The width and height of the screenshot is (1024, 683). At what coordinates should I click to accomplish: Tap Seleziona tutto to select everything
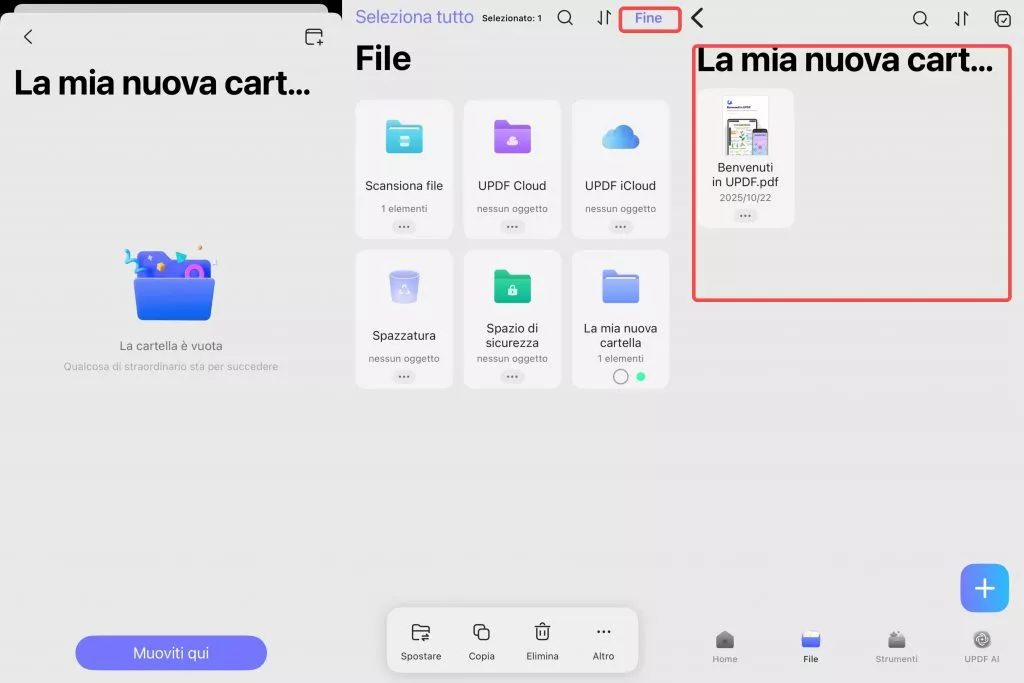pyautogui.click(x=414, y=16)
